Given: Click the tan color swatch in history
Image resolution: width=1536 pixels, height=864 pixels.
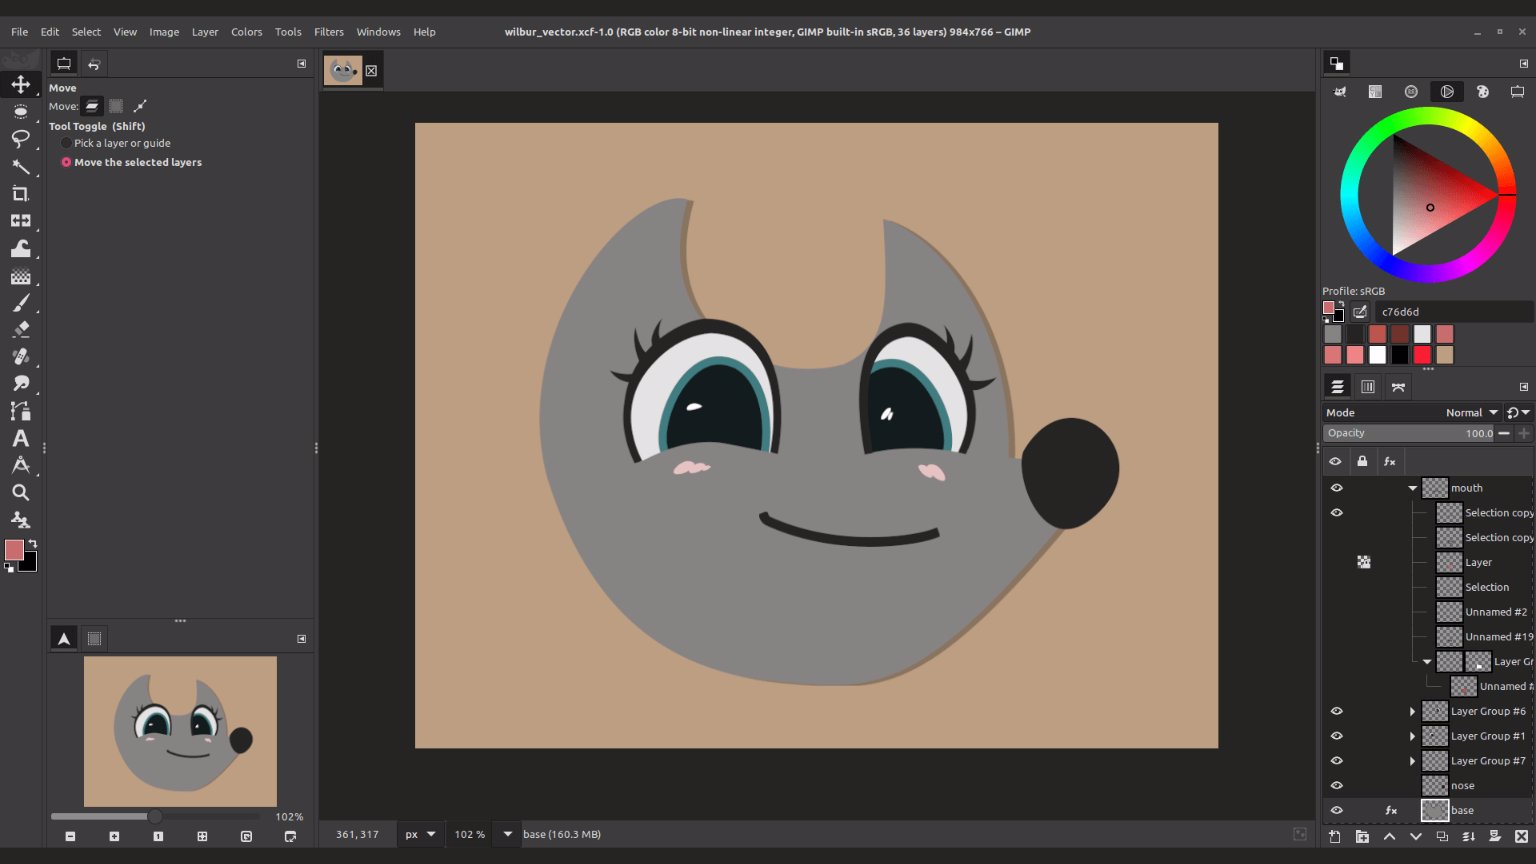Looking at the screenshot, I should click(x=1444, y=355).
